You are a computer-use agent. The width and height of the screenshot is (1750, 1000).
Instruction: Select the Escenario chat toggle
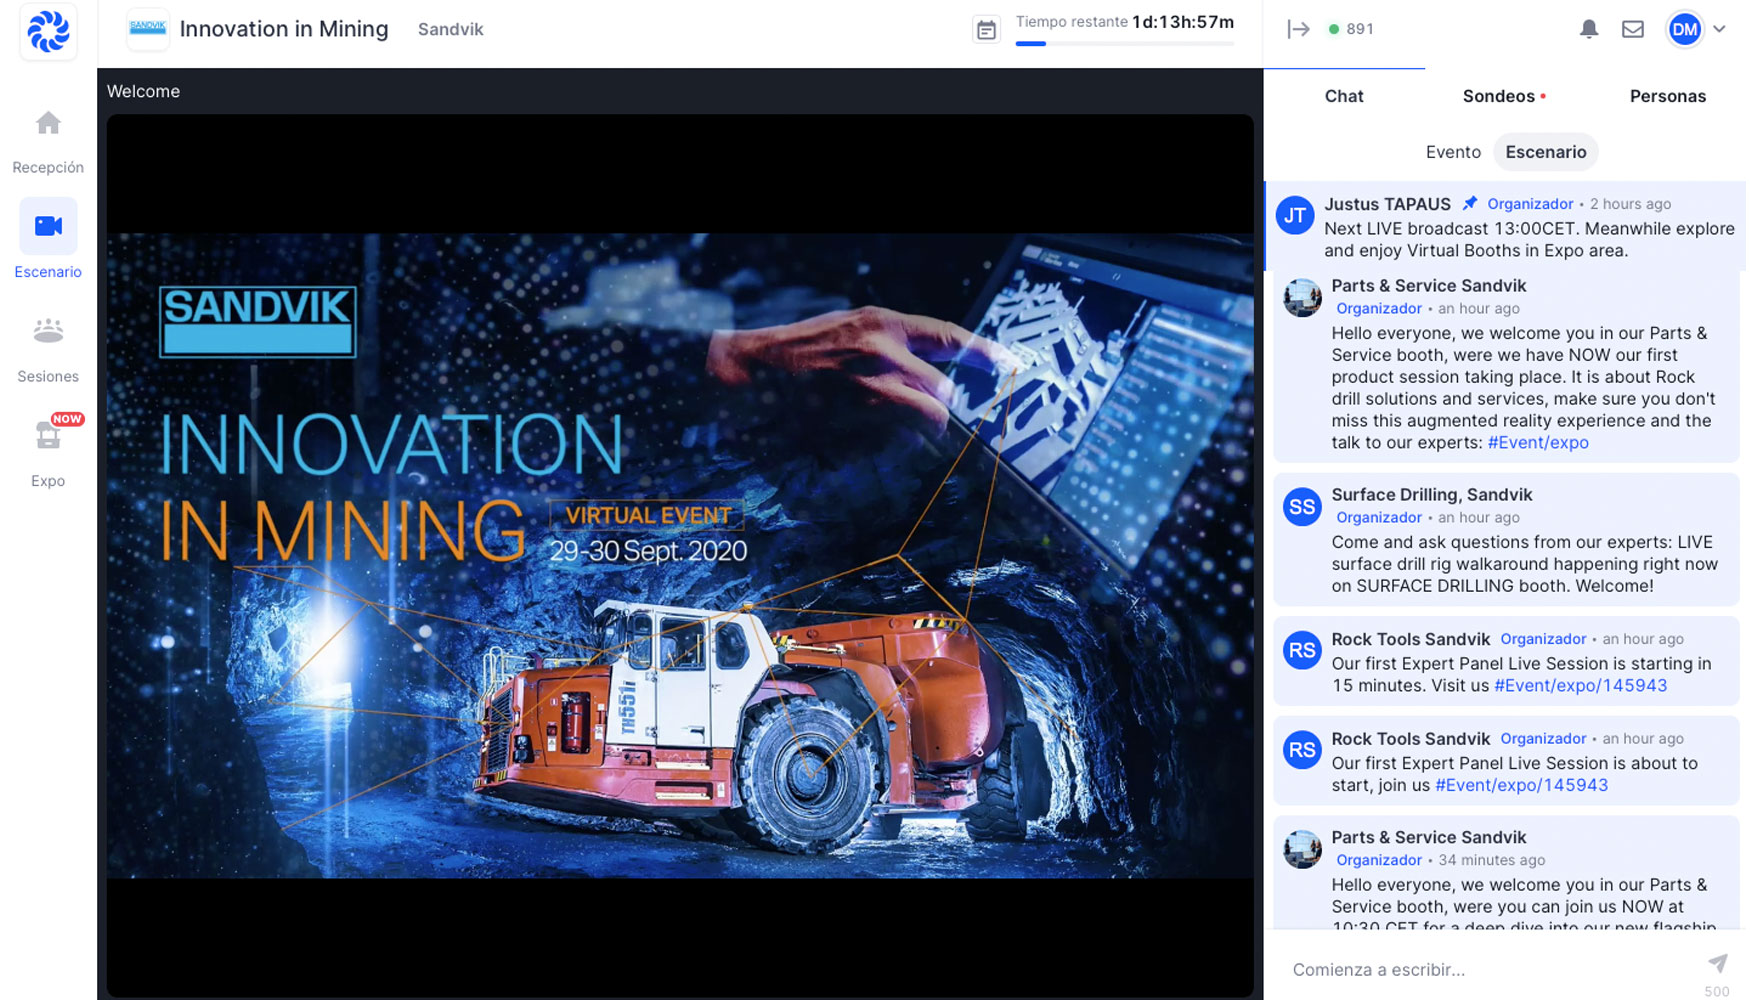click(x=1546, y=152)
